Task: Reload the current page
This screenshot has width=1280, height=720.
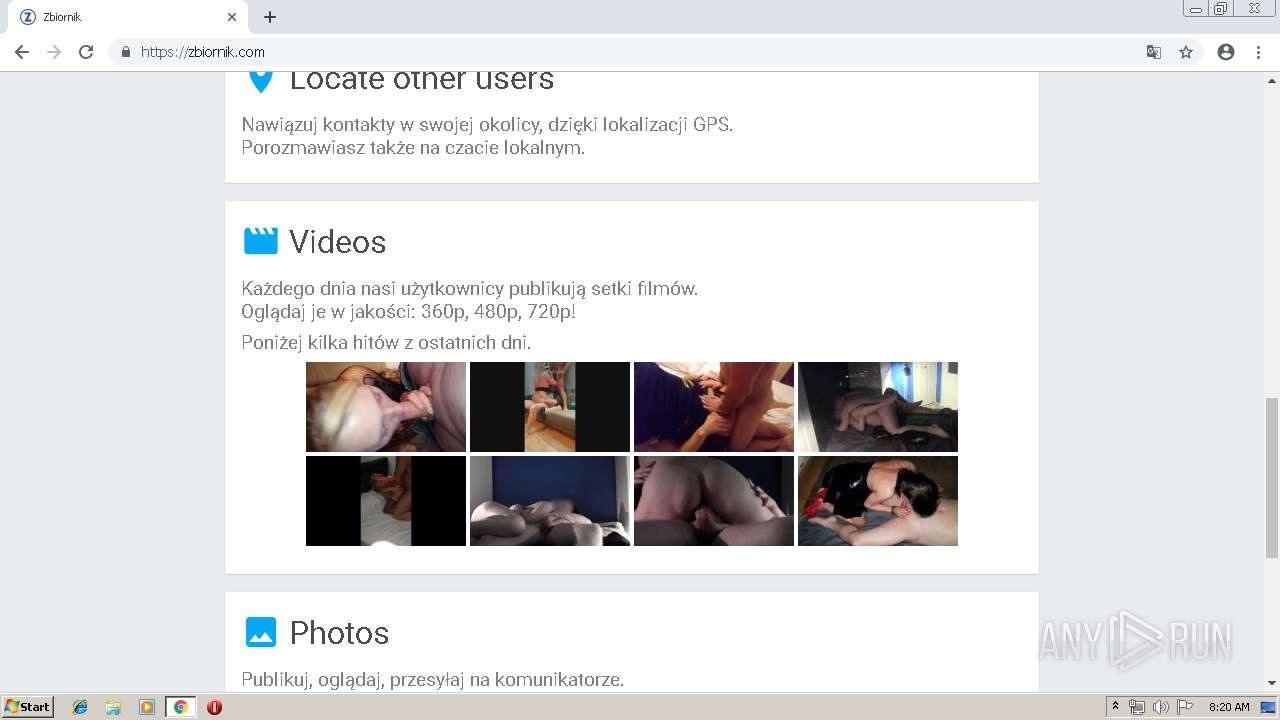Action: point(86,52)
